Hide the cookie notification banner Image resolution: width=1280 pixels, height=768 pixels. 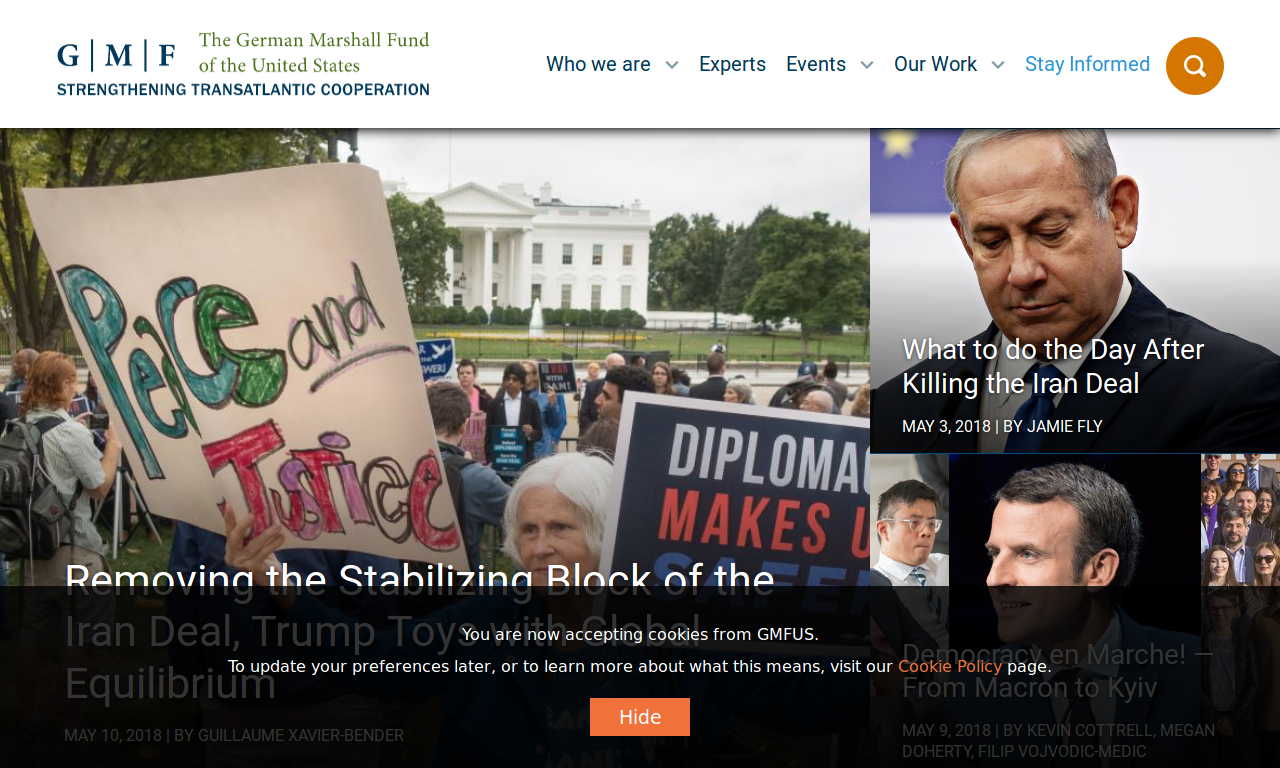pos(640,717)
